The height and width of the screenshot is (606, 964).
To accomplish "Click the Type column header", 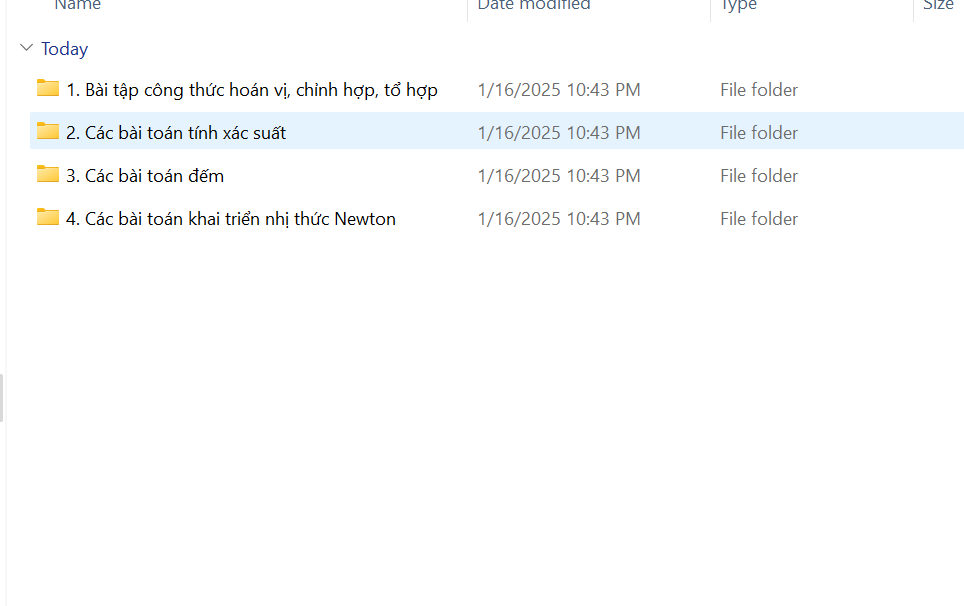I will 739,6.
